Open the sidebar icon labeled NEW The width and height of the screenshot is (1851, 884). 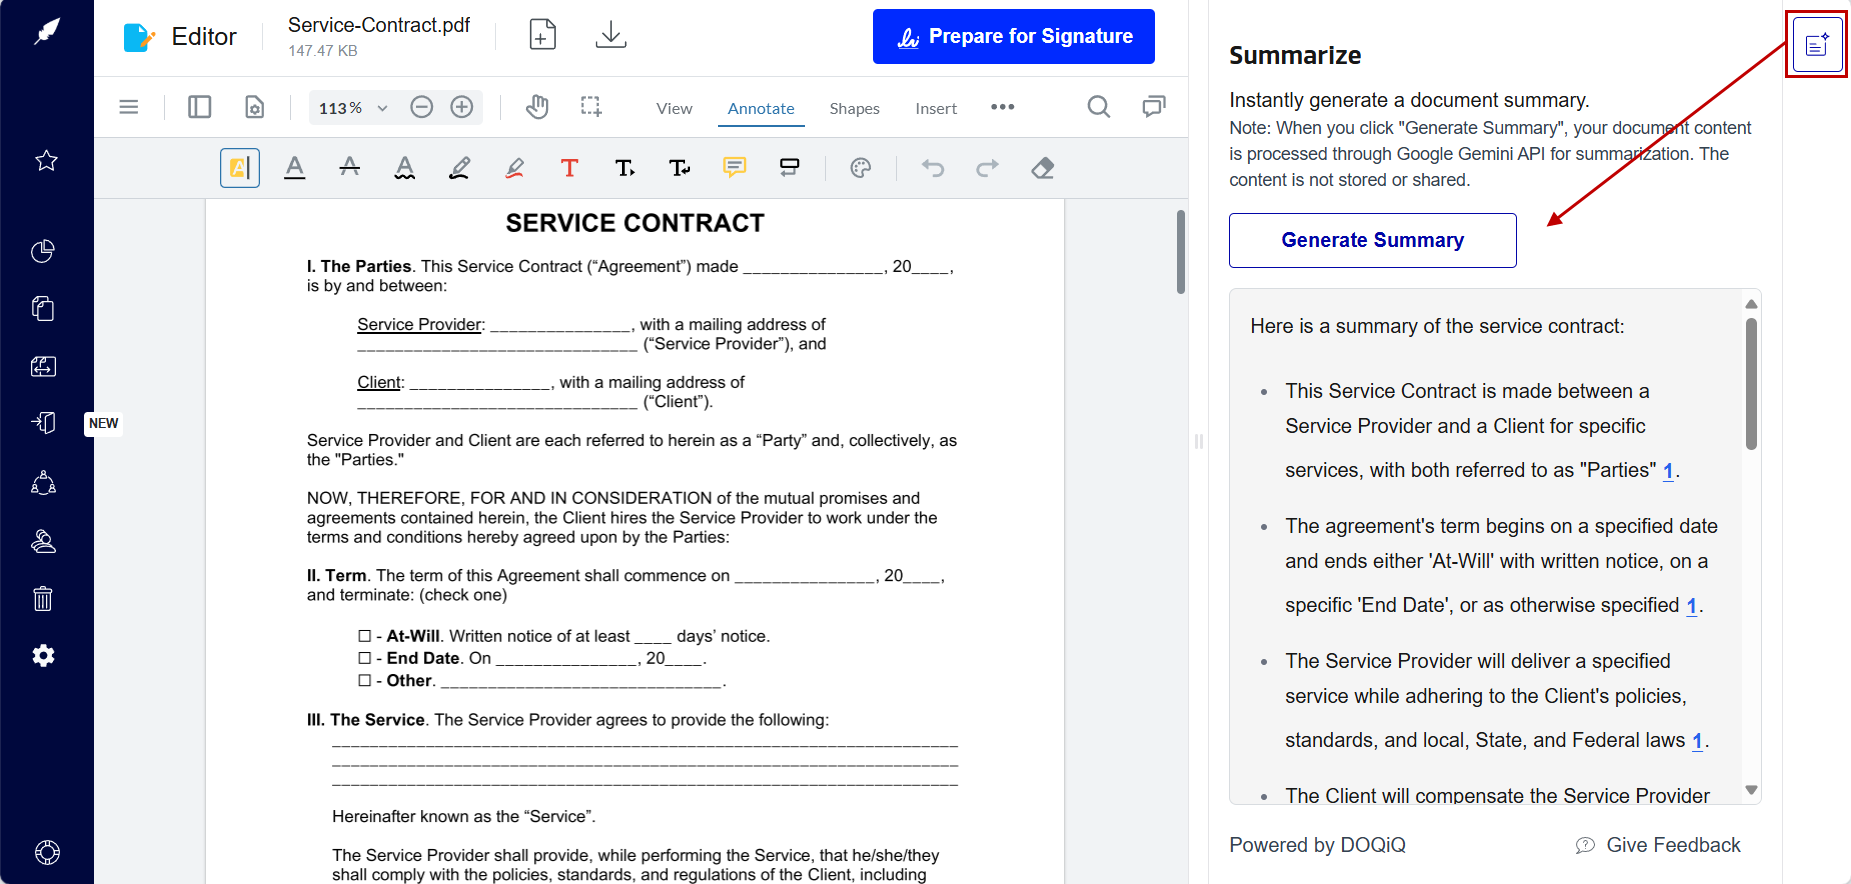pos(43,423)
